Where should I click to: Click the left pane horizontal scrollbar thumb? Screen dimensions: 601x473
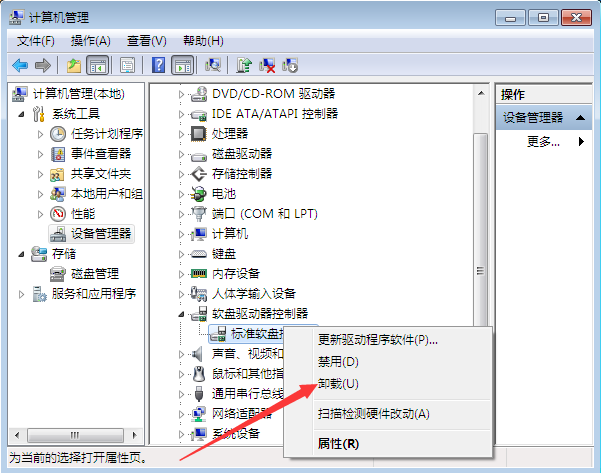(x=76, y=435)
